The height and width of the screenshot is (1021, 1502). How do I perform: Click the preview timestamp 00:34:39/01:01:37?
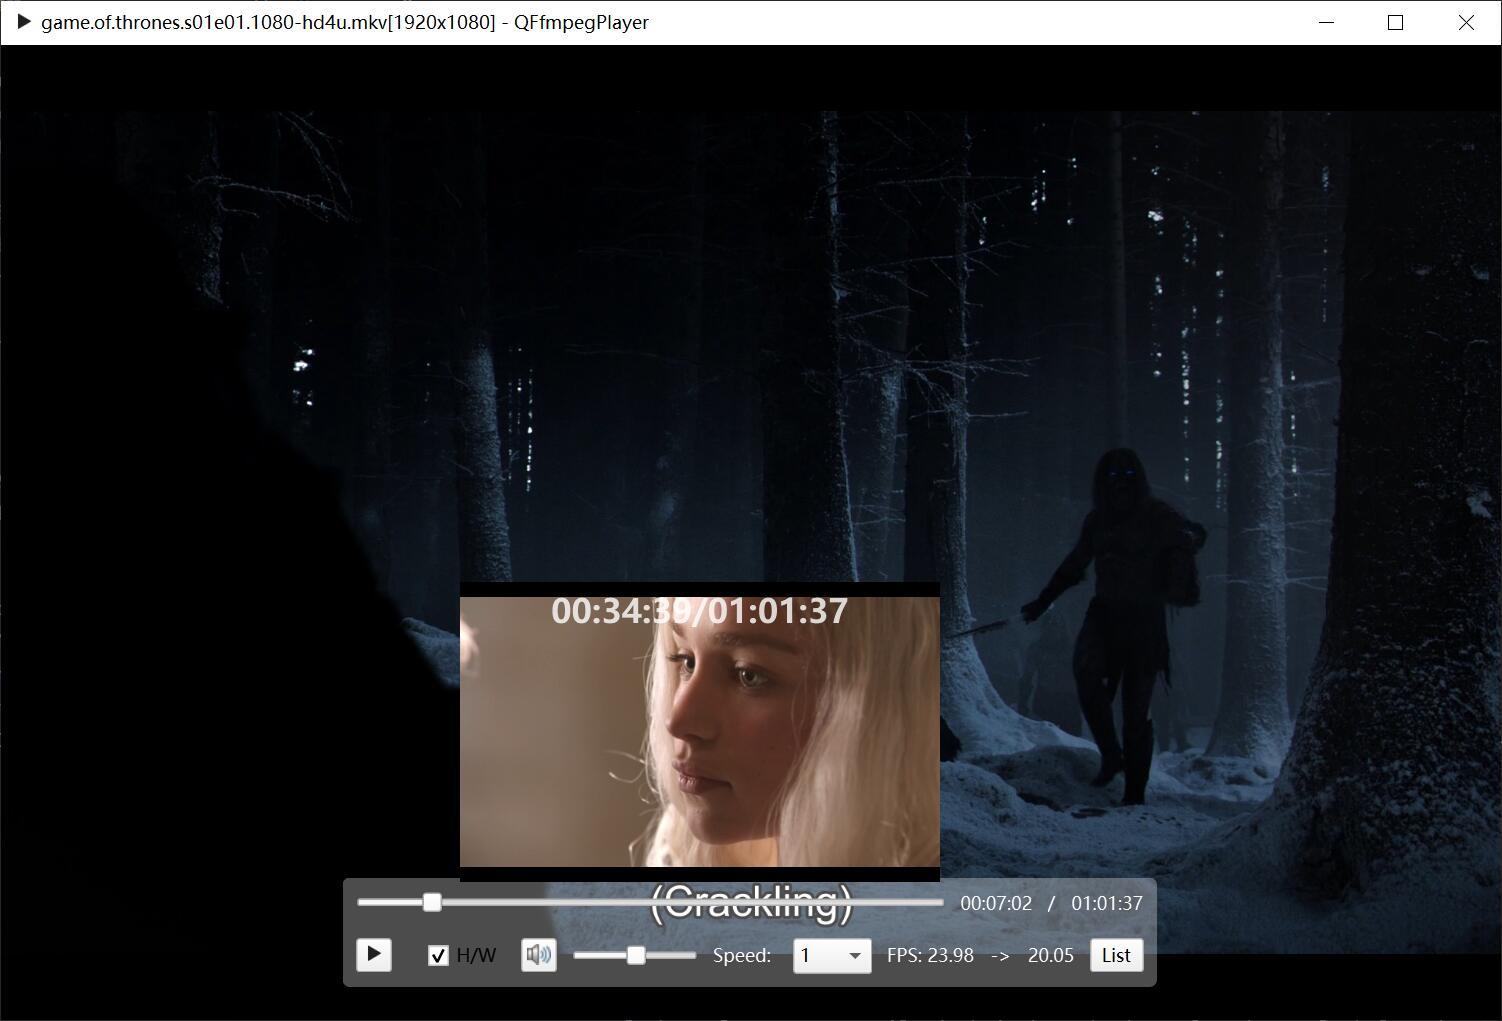coord(700,611)
